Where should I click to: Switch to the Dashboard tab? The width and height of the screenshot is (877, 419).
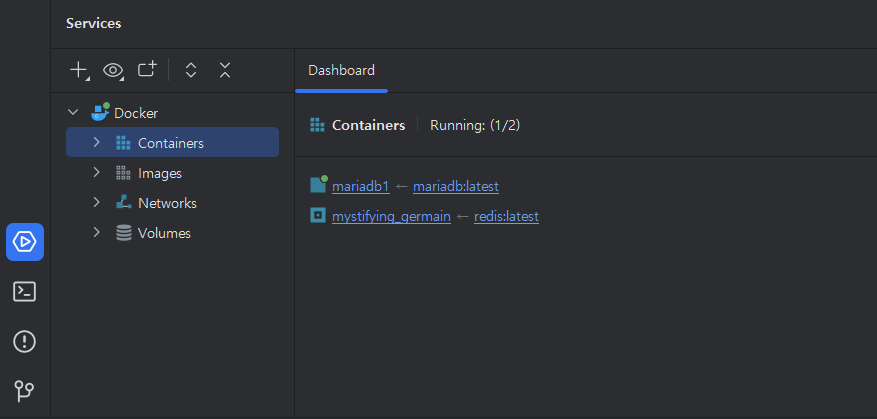[x=341, y=70]
